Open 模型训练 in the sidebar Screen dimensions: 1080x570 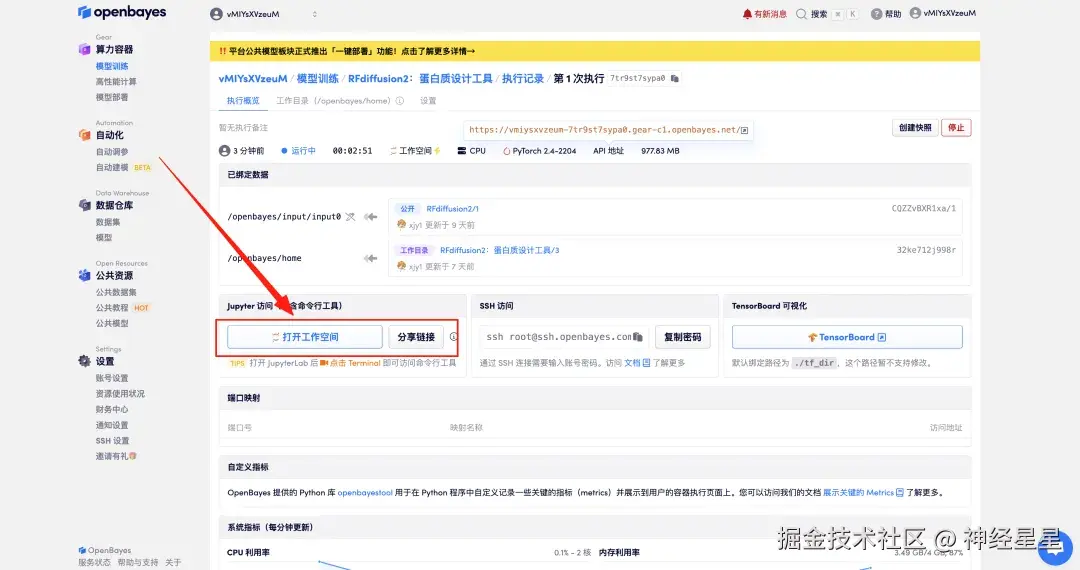coord(112,66)
